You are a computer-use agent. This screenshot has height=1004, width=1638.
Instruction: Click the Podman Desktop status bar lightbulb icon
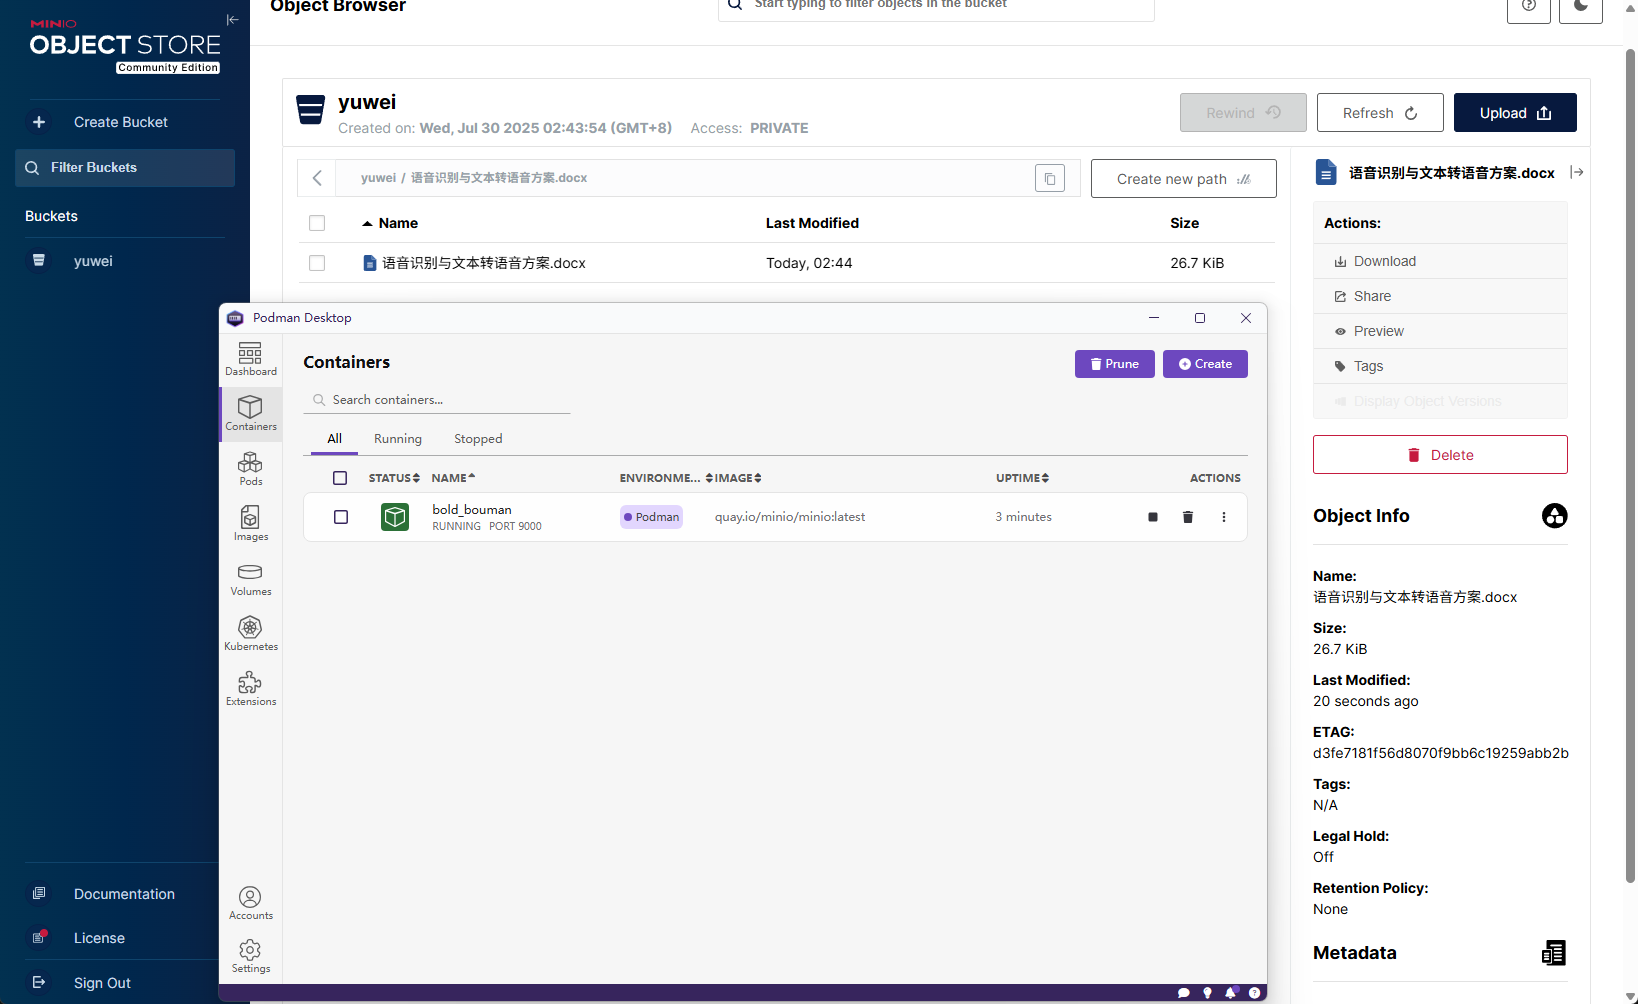[x=1208, y=993]
